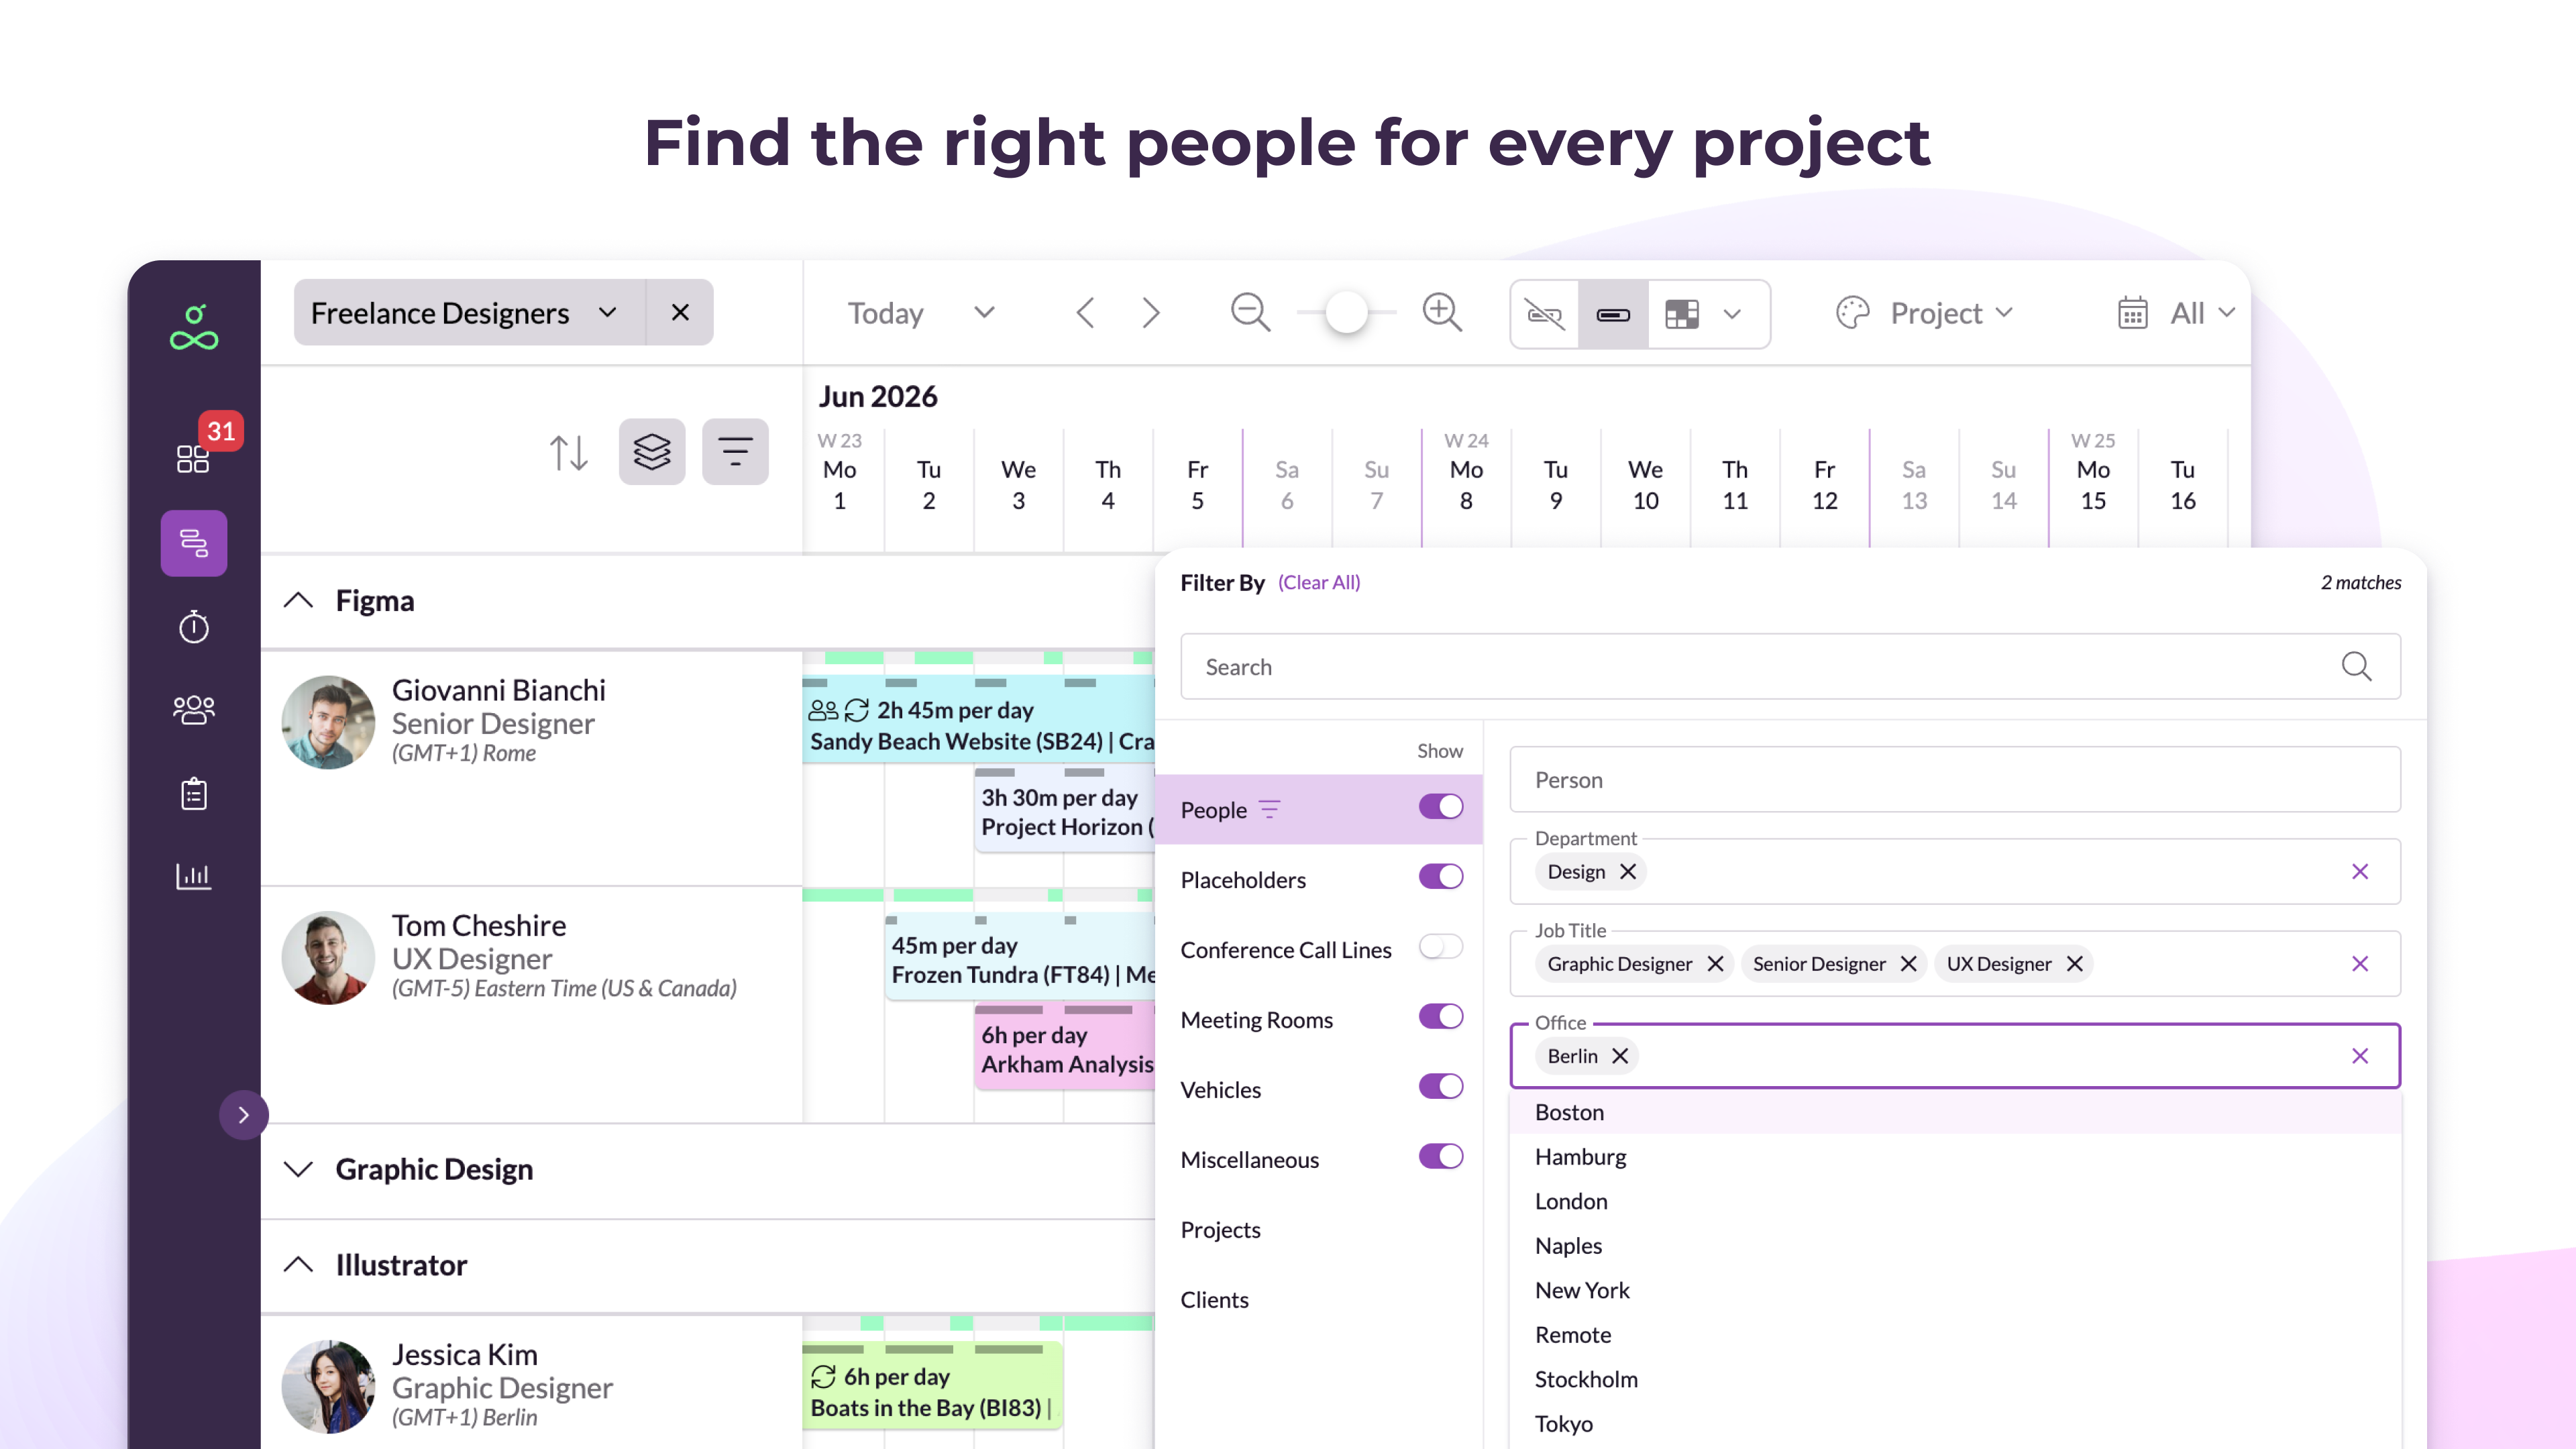Open the timer icon in sidebar
The height and width of the screenshot is (1449, 2576).
pos(193,627)
